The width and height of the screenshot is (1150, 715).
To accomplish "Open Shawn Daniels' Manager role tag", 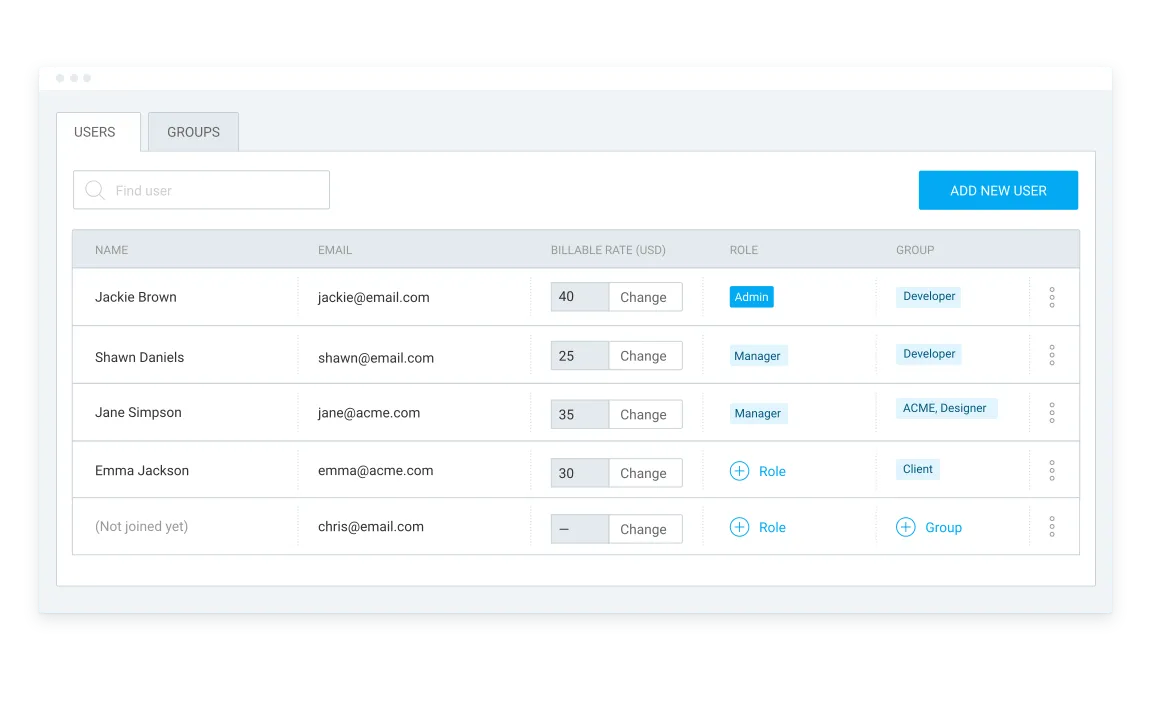I will tap(758, 356).
